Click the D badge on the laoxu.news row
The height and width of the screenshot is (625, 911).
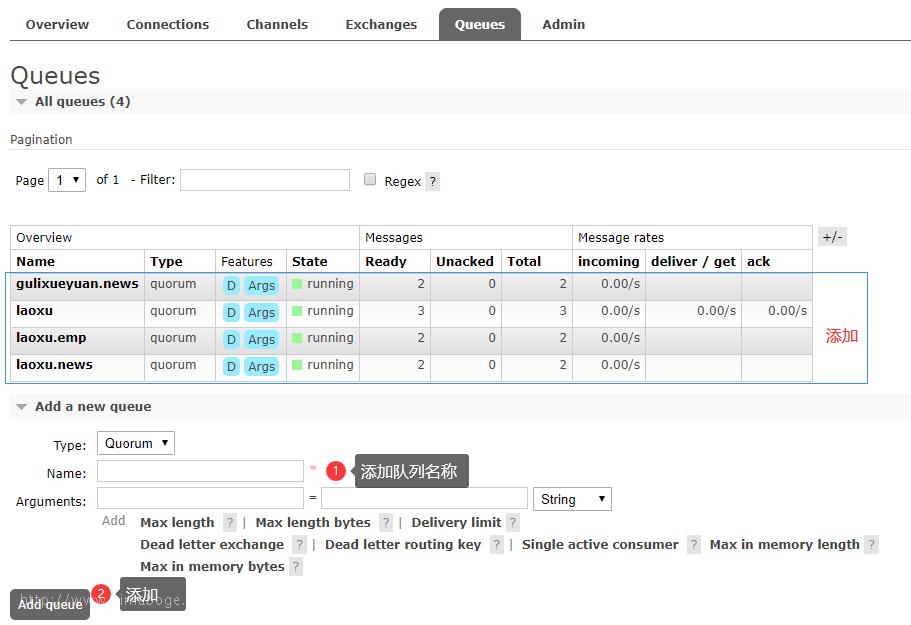(x=231, y=367)
